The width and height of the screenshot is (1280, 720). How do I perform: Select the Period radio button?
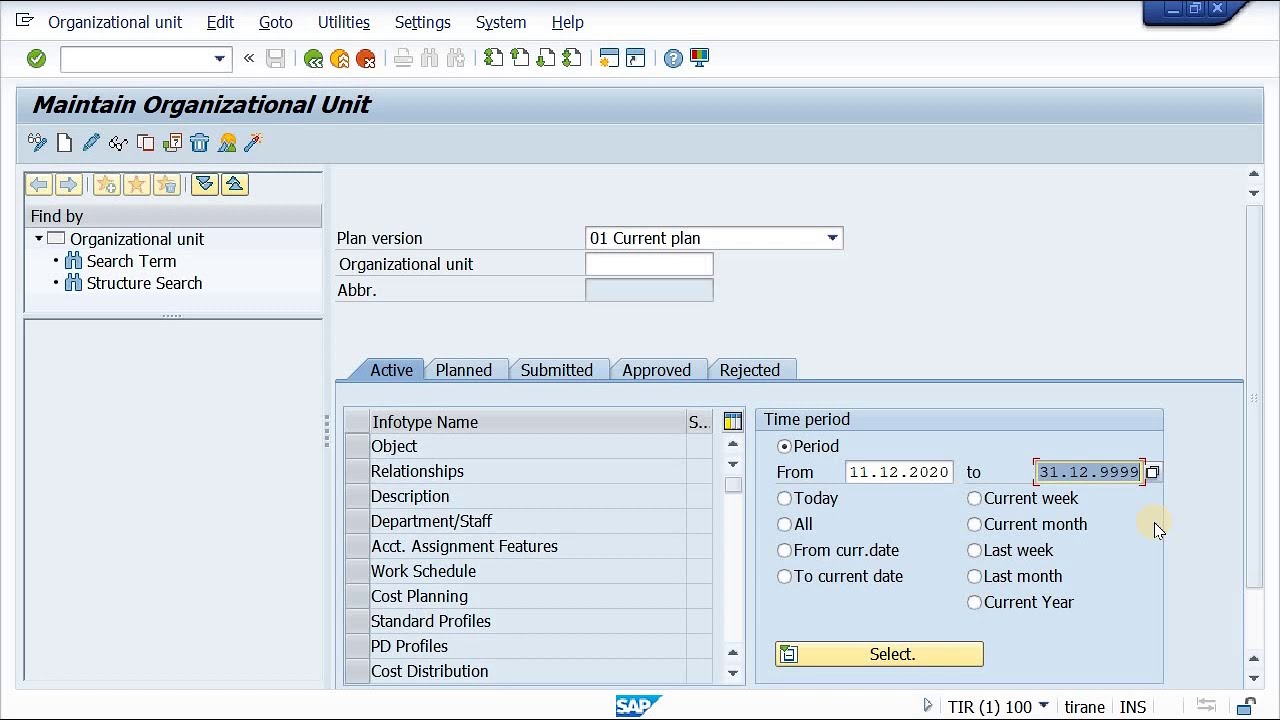coord(784,446)
